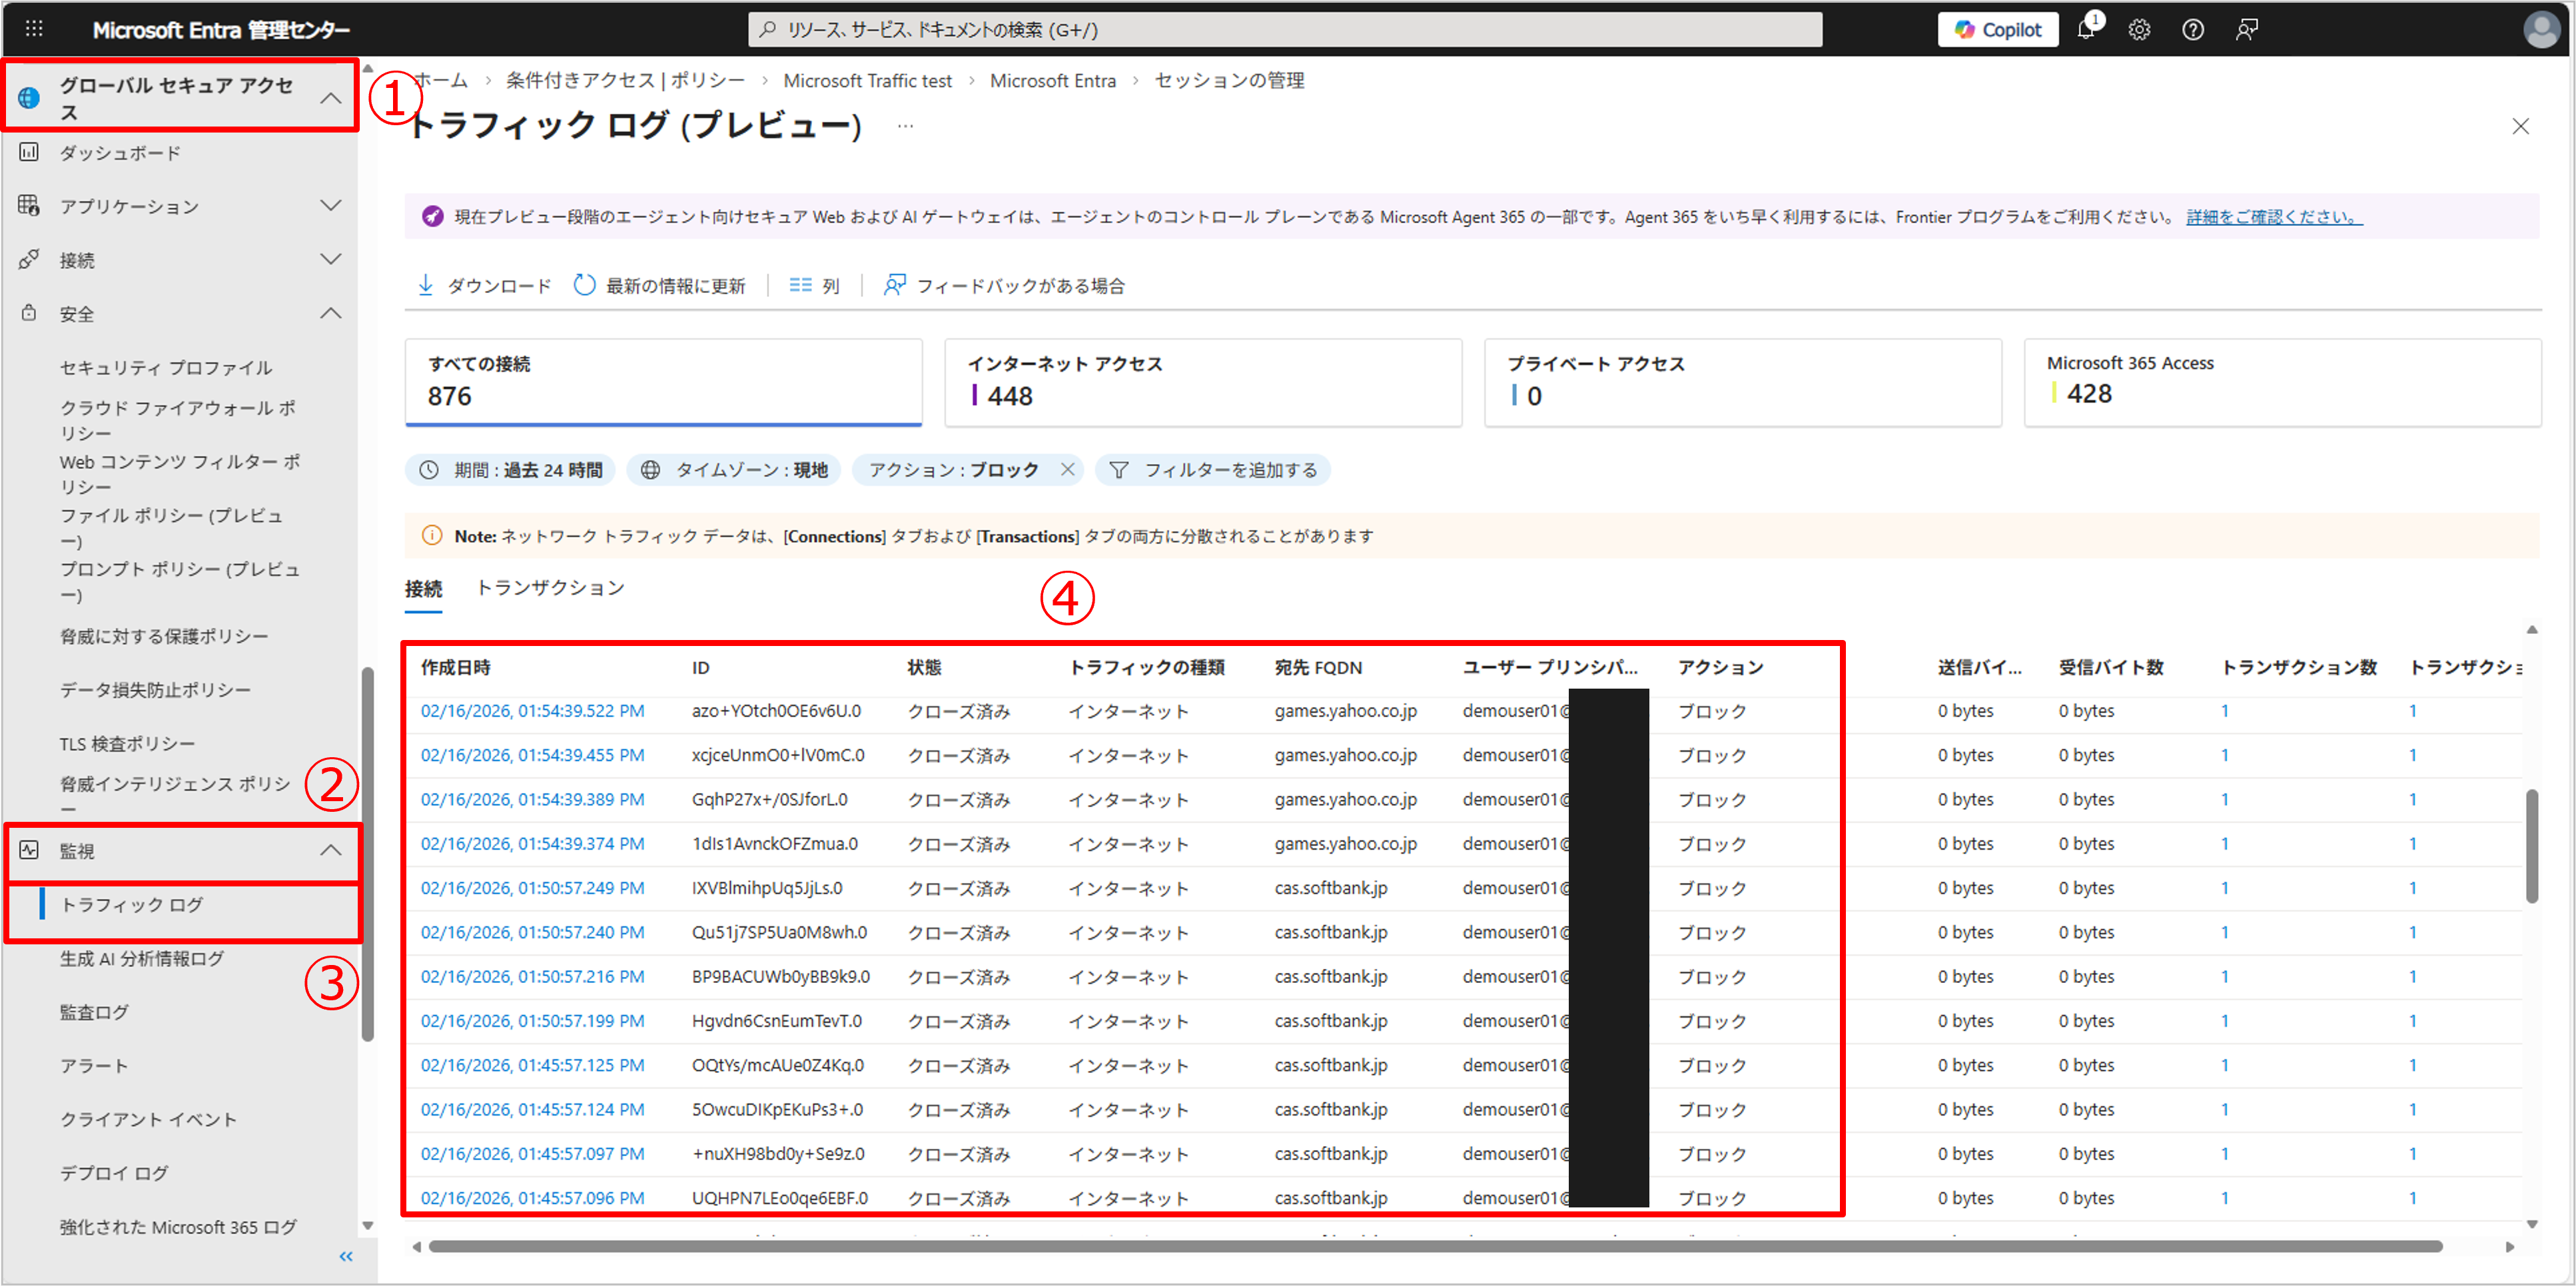Open the app launcher grid icon
2576x1286 pixels.
[34, 29]
